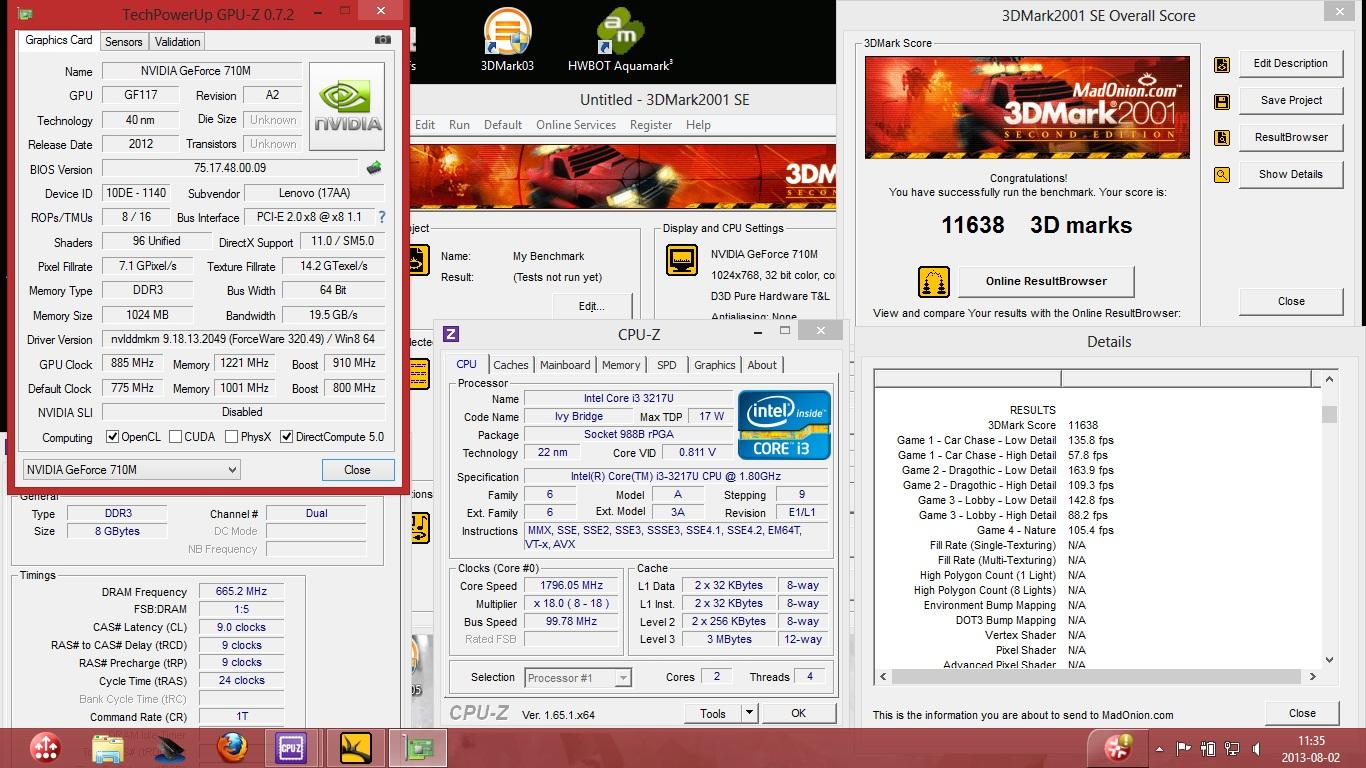
Task: Open the 3DMark2001 Register menu
Action: (x=651, y=125)
